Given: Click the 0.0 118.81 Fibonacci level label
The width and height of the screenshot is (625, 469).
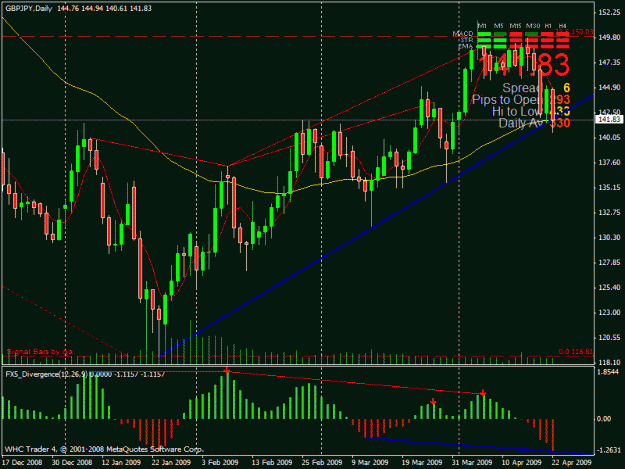Looking at the screenshot, I should point(576,351).
